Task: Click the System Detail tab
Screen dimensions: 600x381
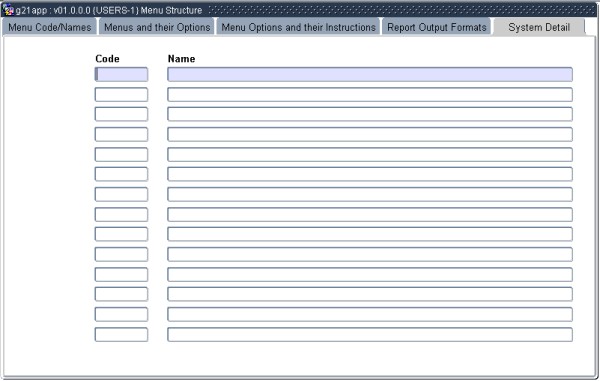Action: point(539,27)
